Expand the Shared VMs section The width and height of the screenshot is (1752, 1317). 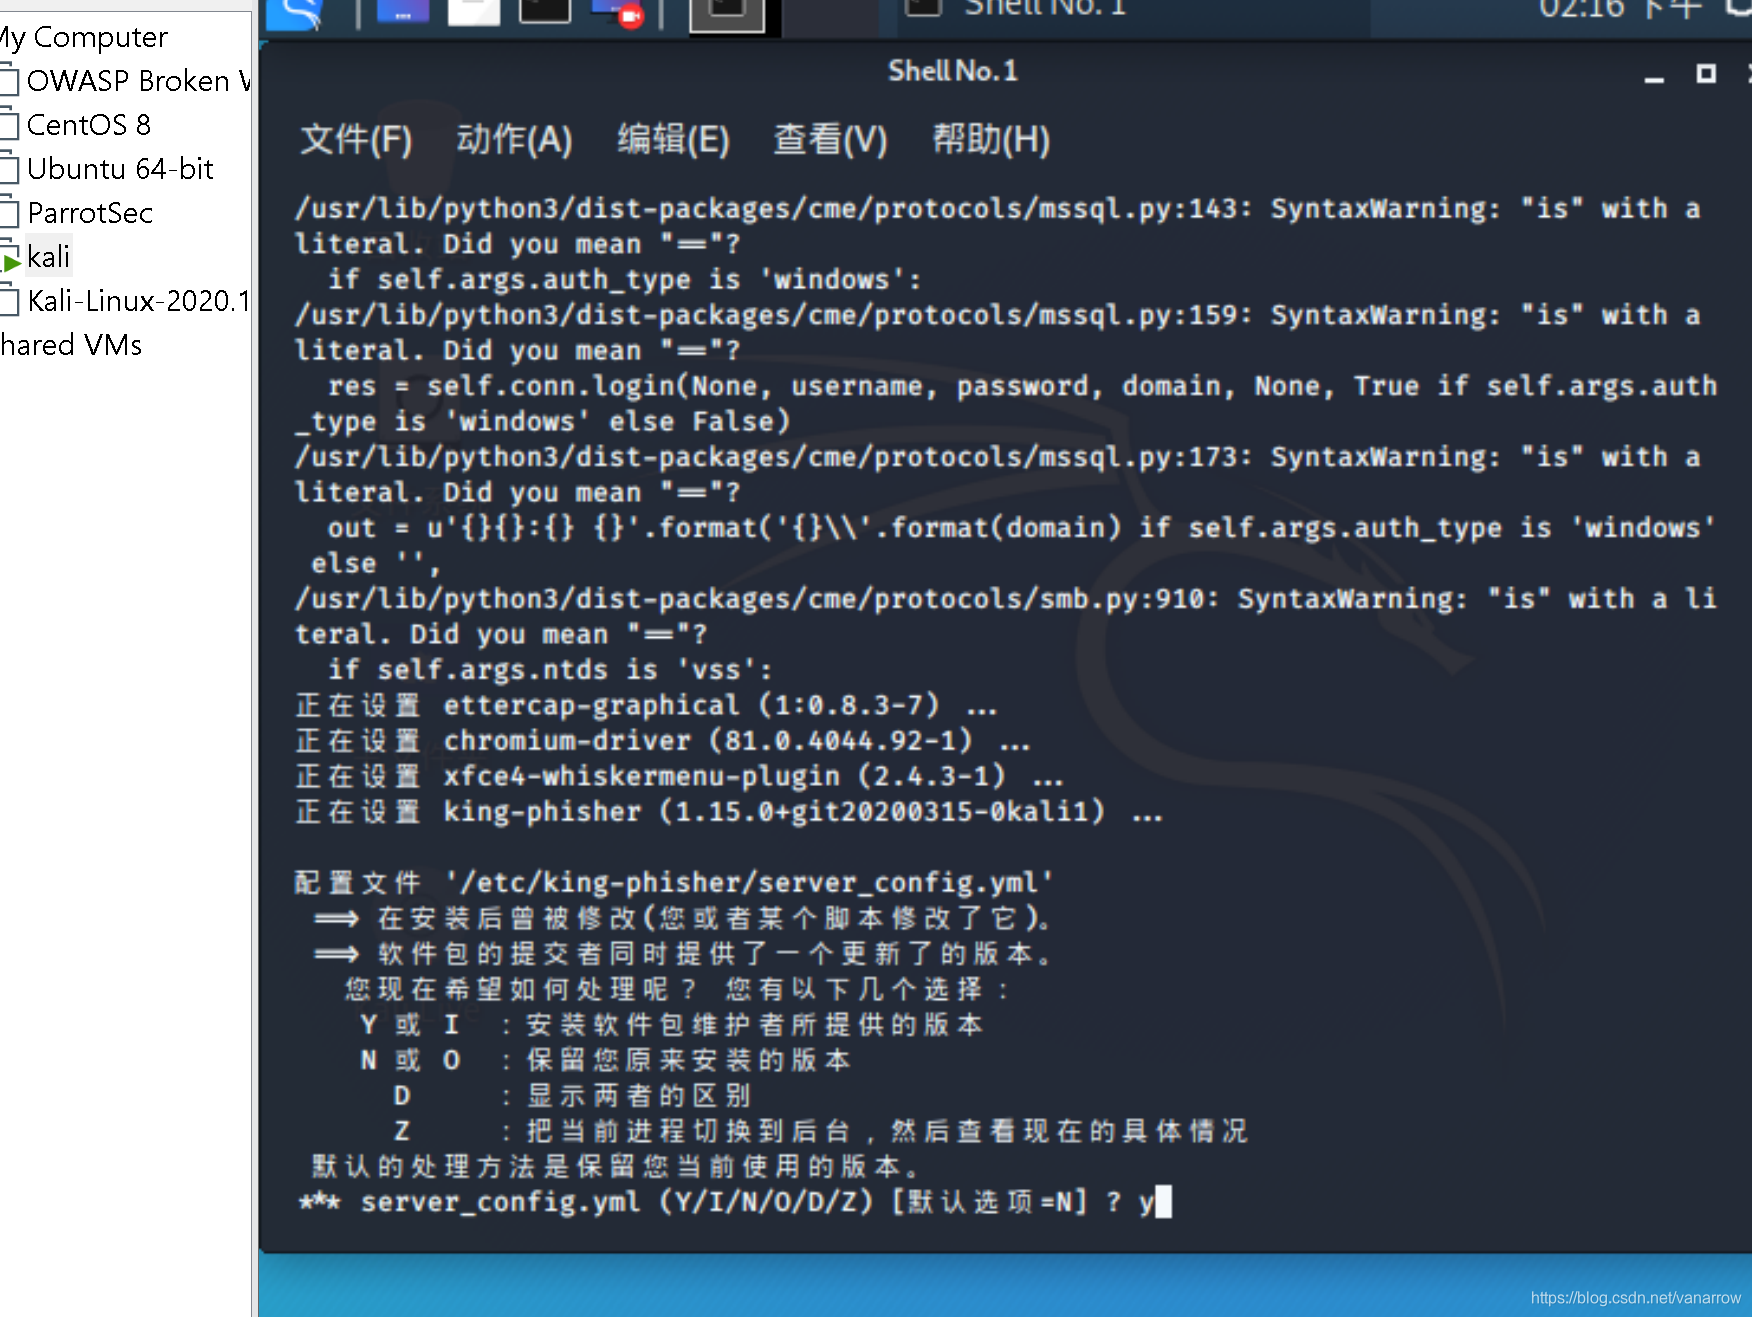[71, 344]
